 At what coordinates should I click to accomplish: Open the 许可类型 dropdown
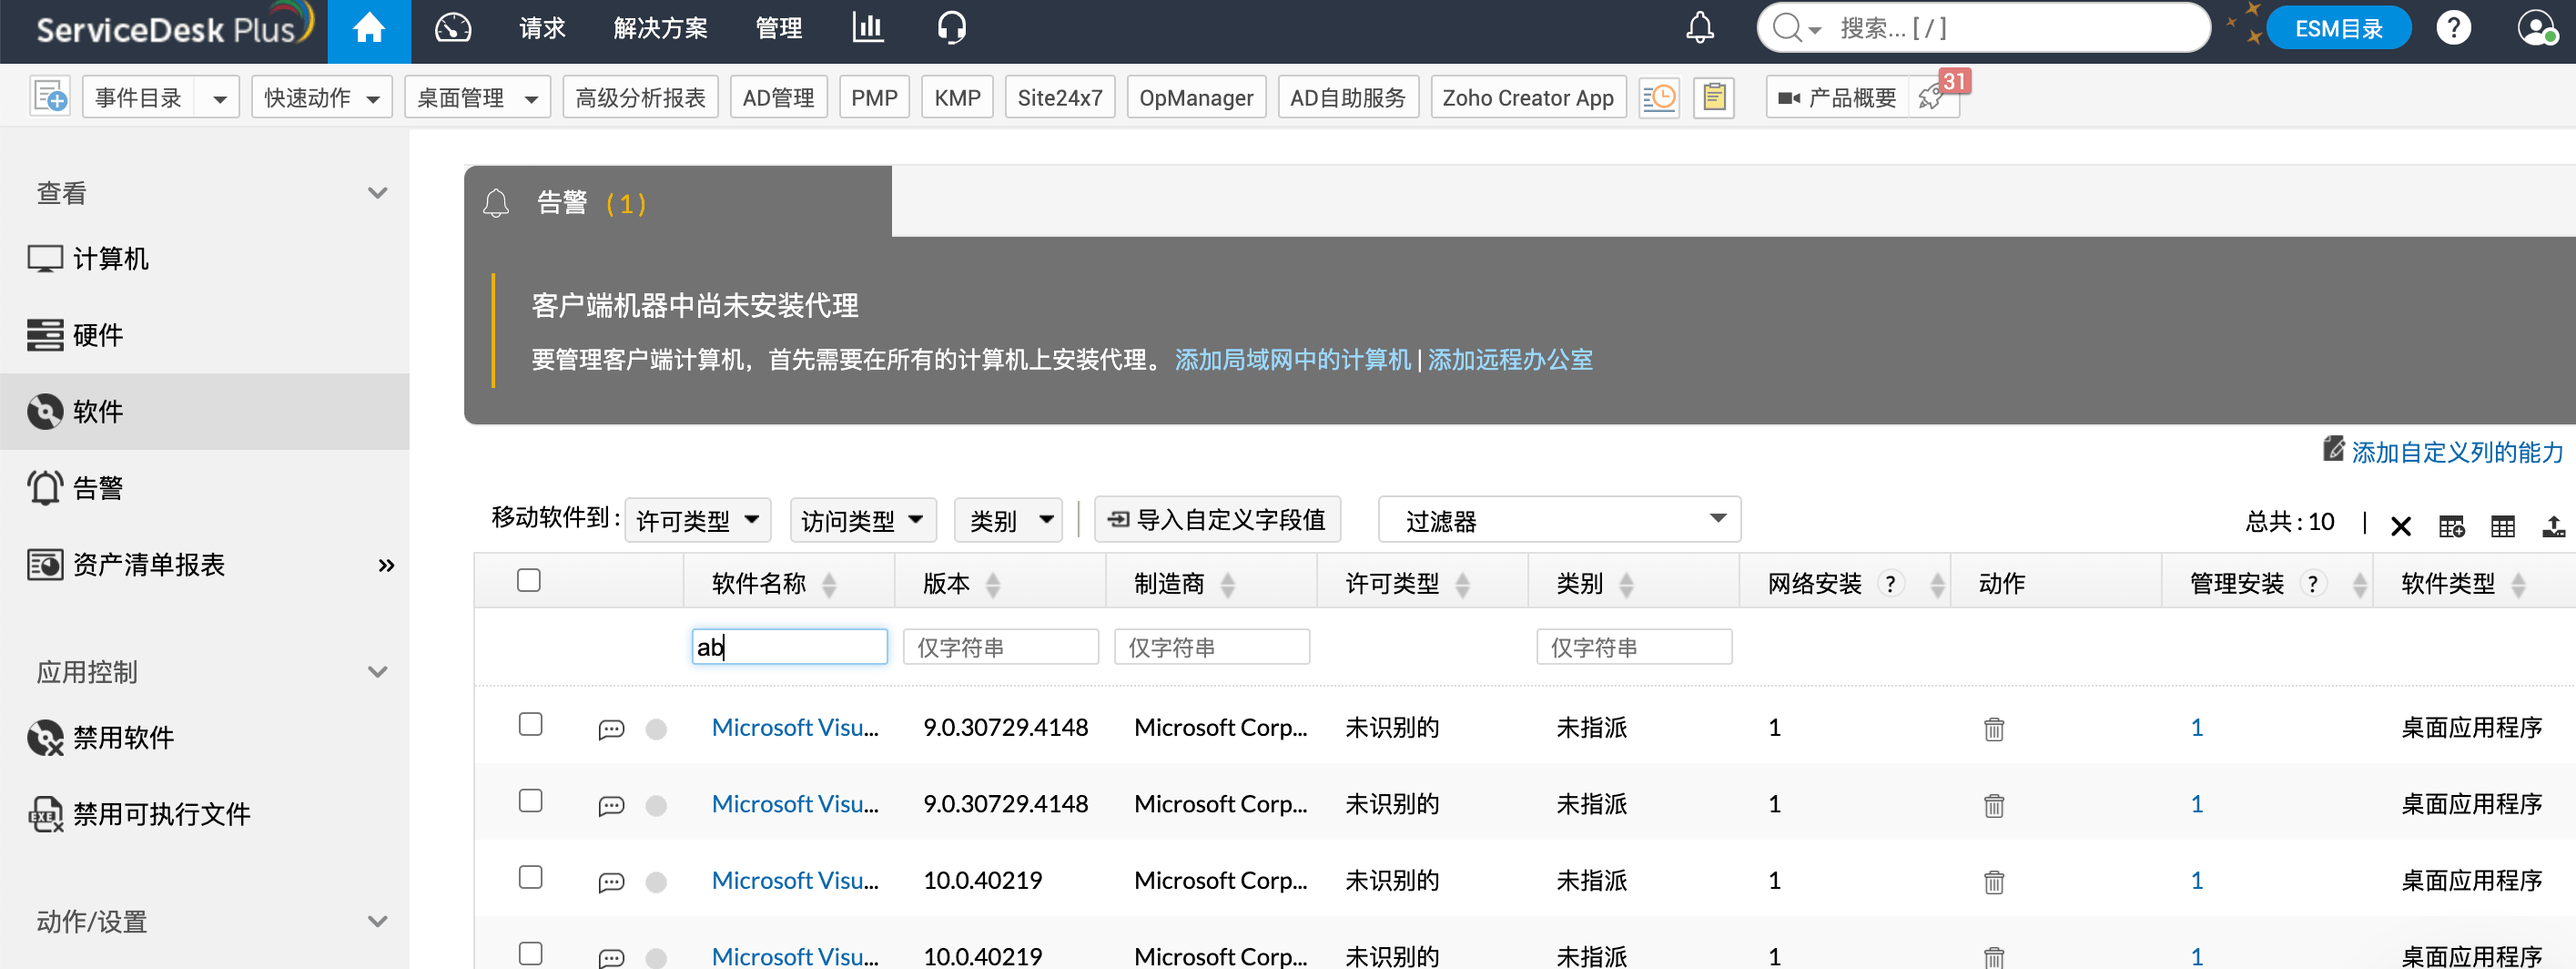697,519
